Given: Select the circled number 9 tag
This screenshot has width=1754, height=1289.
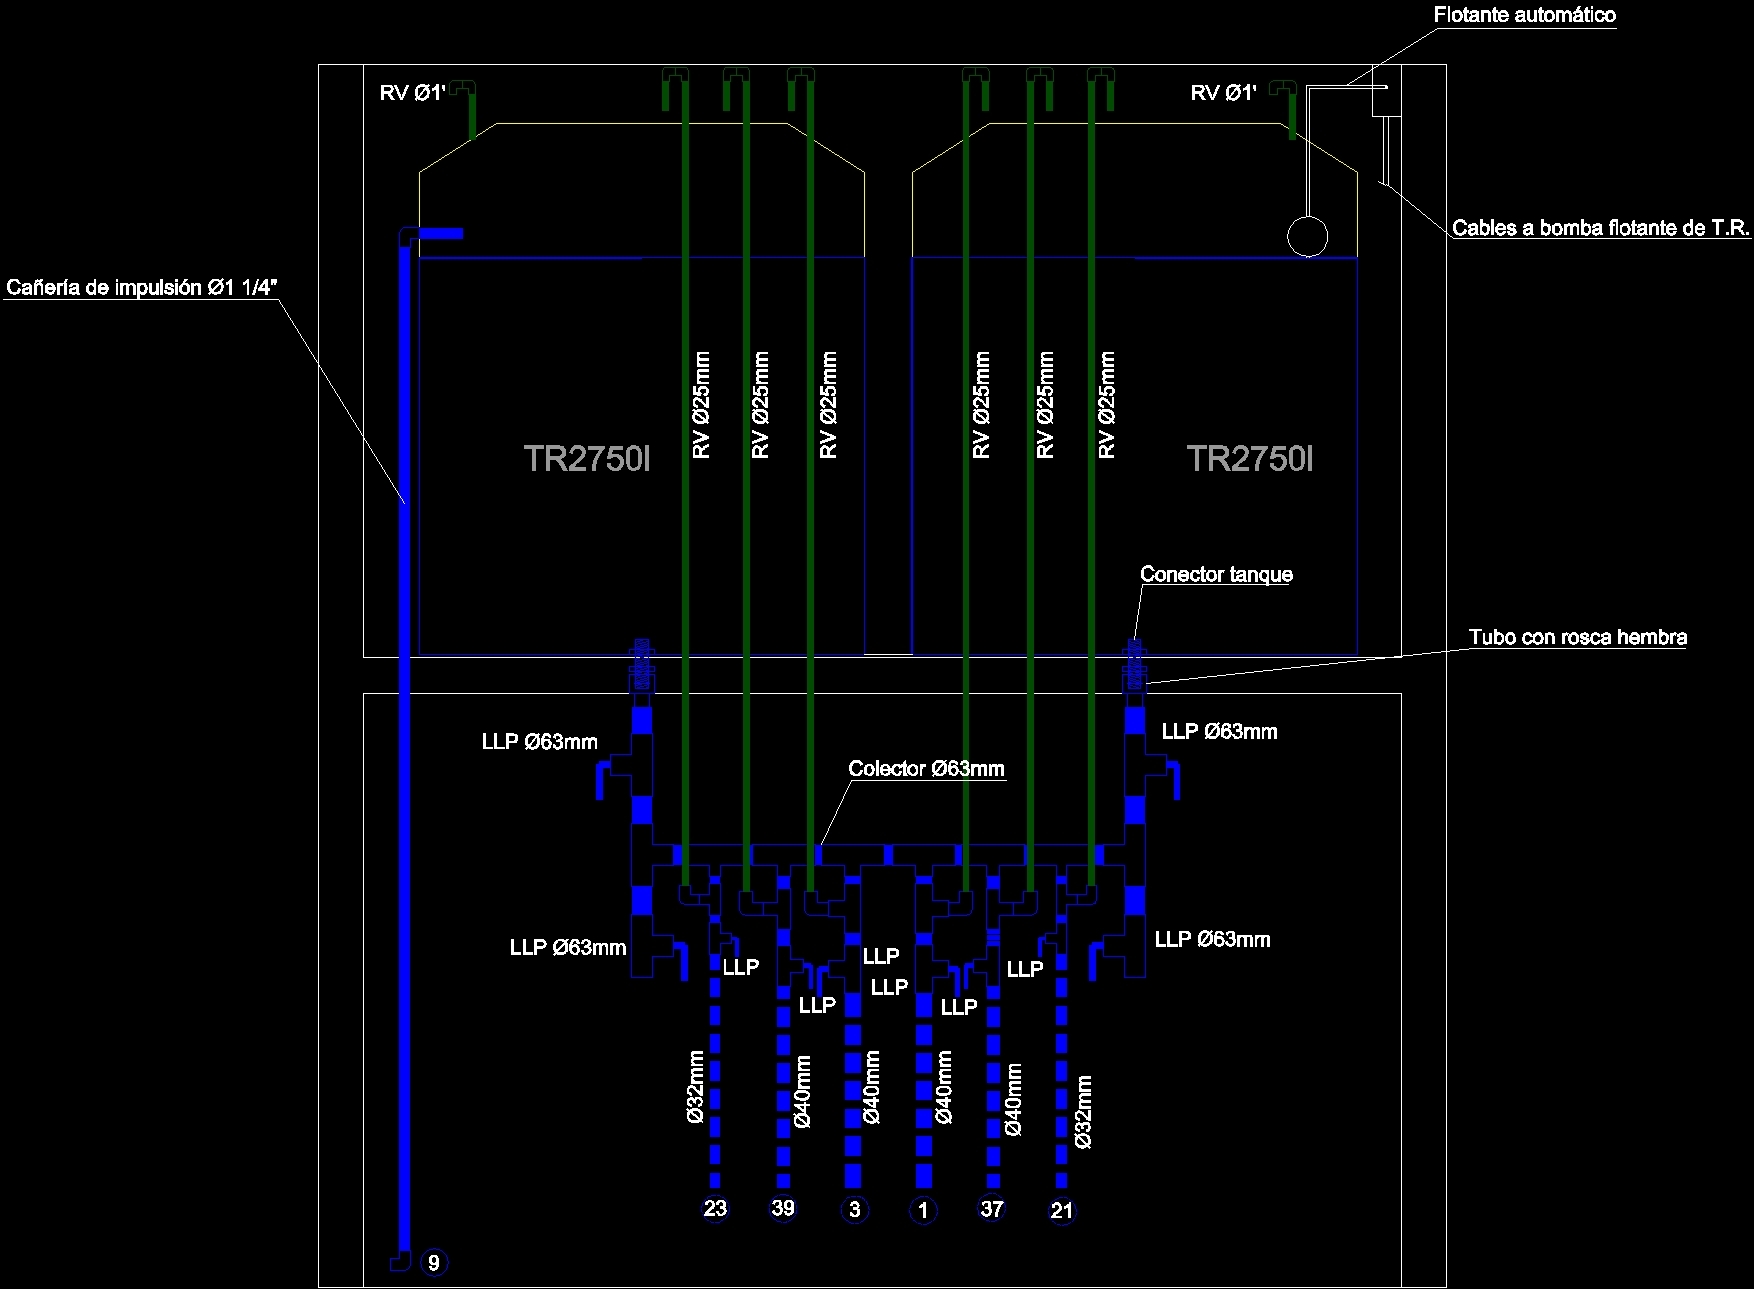Looking at the screenshot, I should (433, 1263).
